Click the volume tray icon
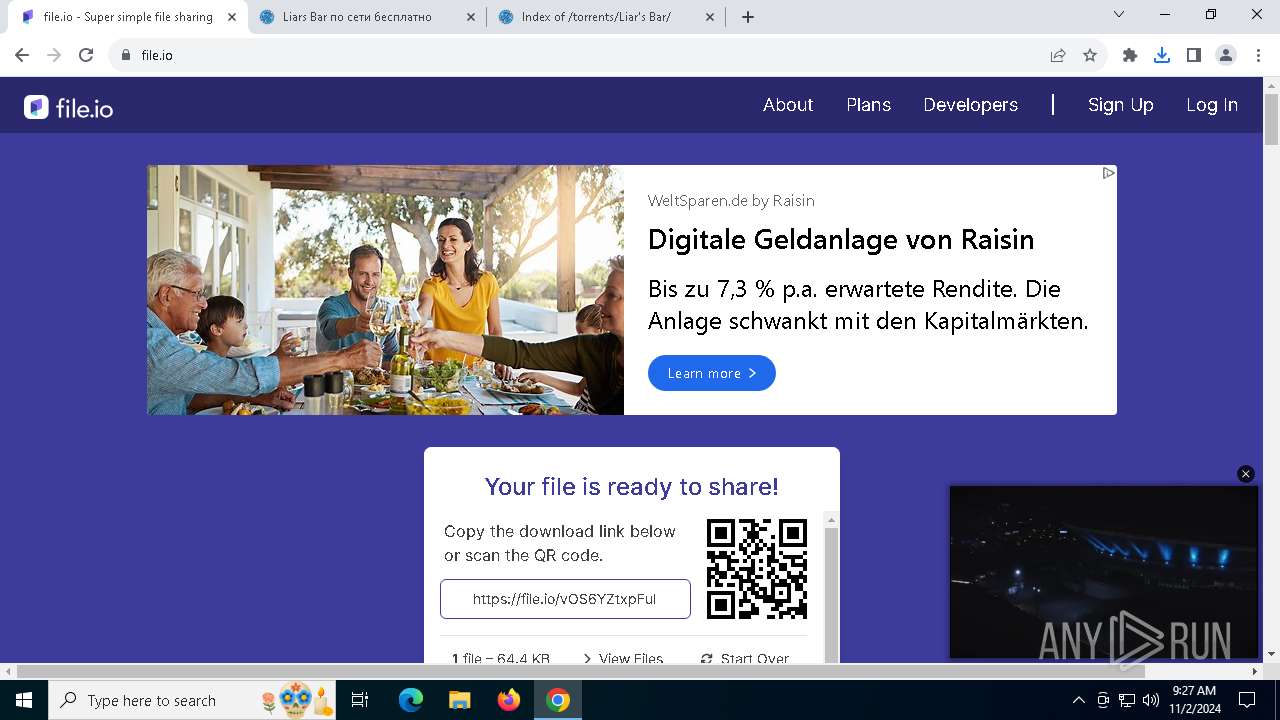This screenshot has height=720, width=1280. [1151, 700]
